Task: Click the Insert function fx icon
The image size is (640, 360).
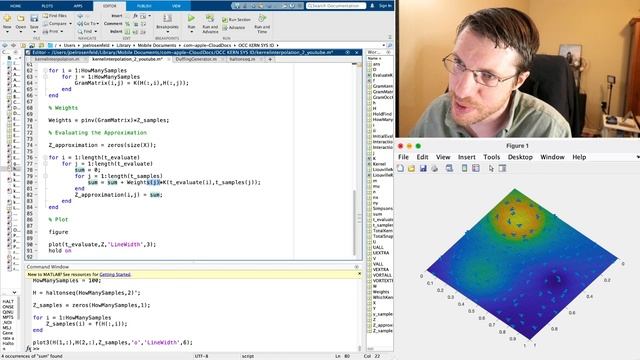Action: [x=135, y=16]
